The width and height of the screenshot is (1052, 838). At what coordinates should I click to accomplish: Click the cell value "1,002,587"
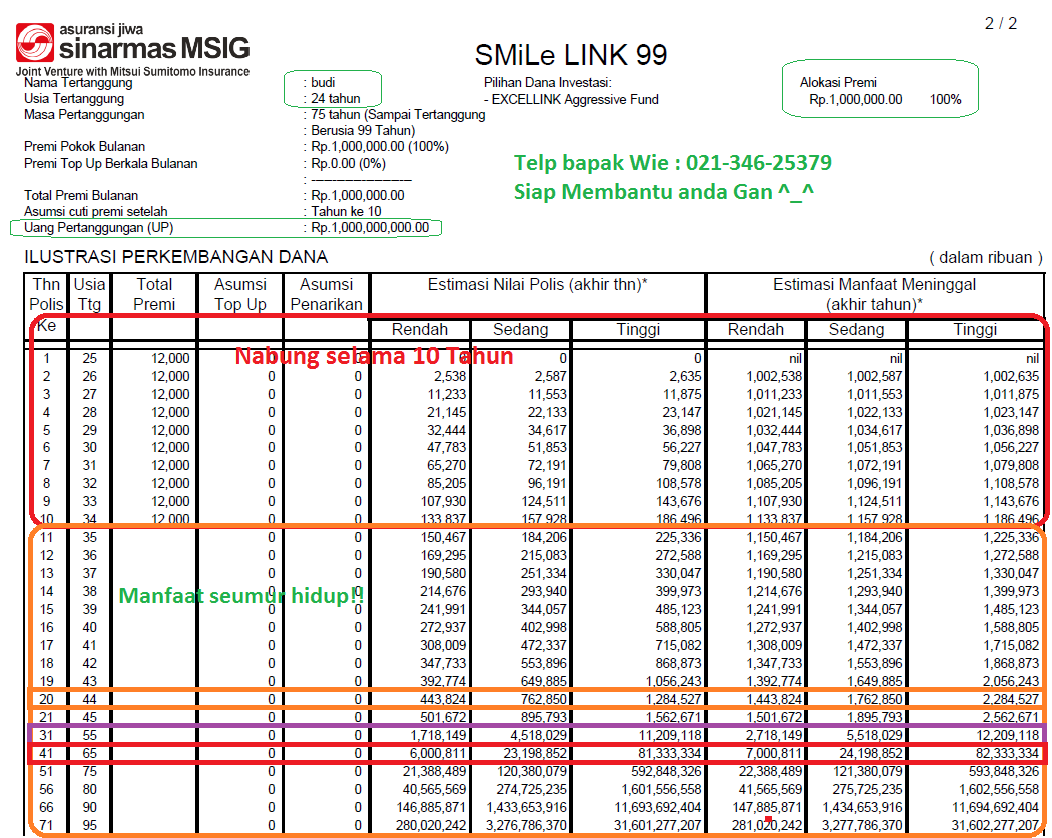tap(875, 376)
